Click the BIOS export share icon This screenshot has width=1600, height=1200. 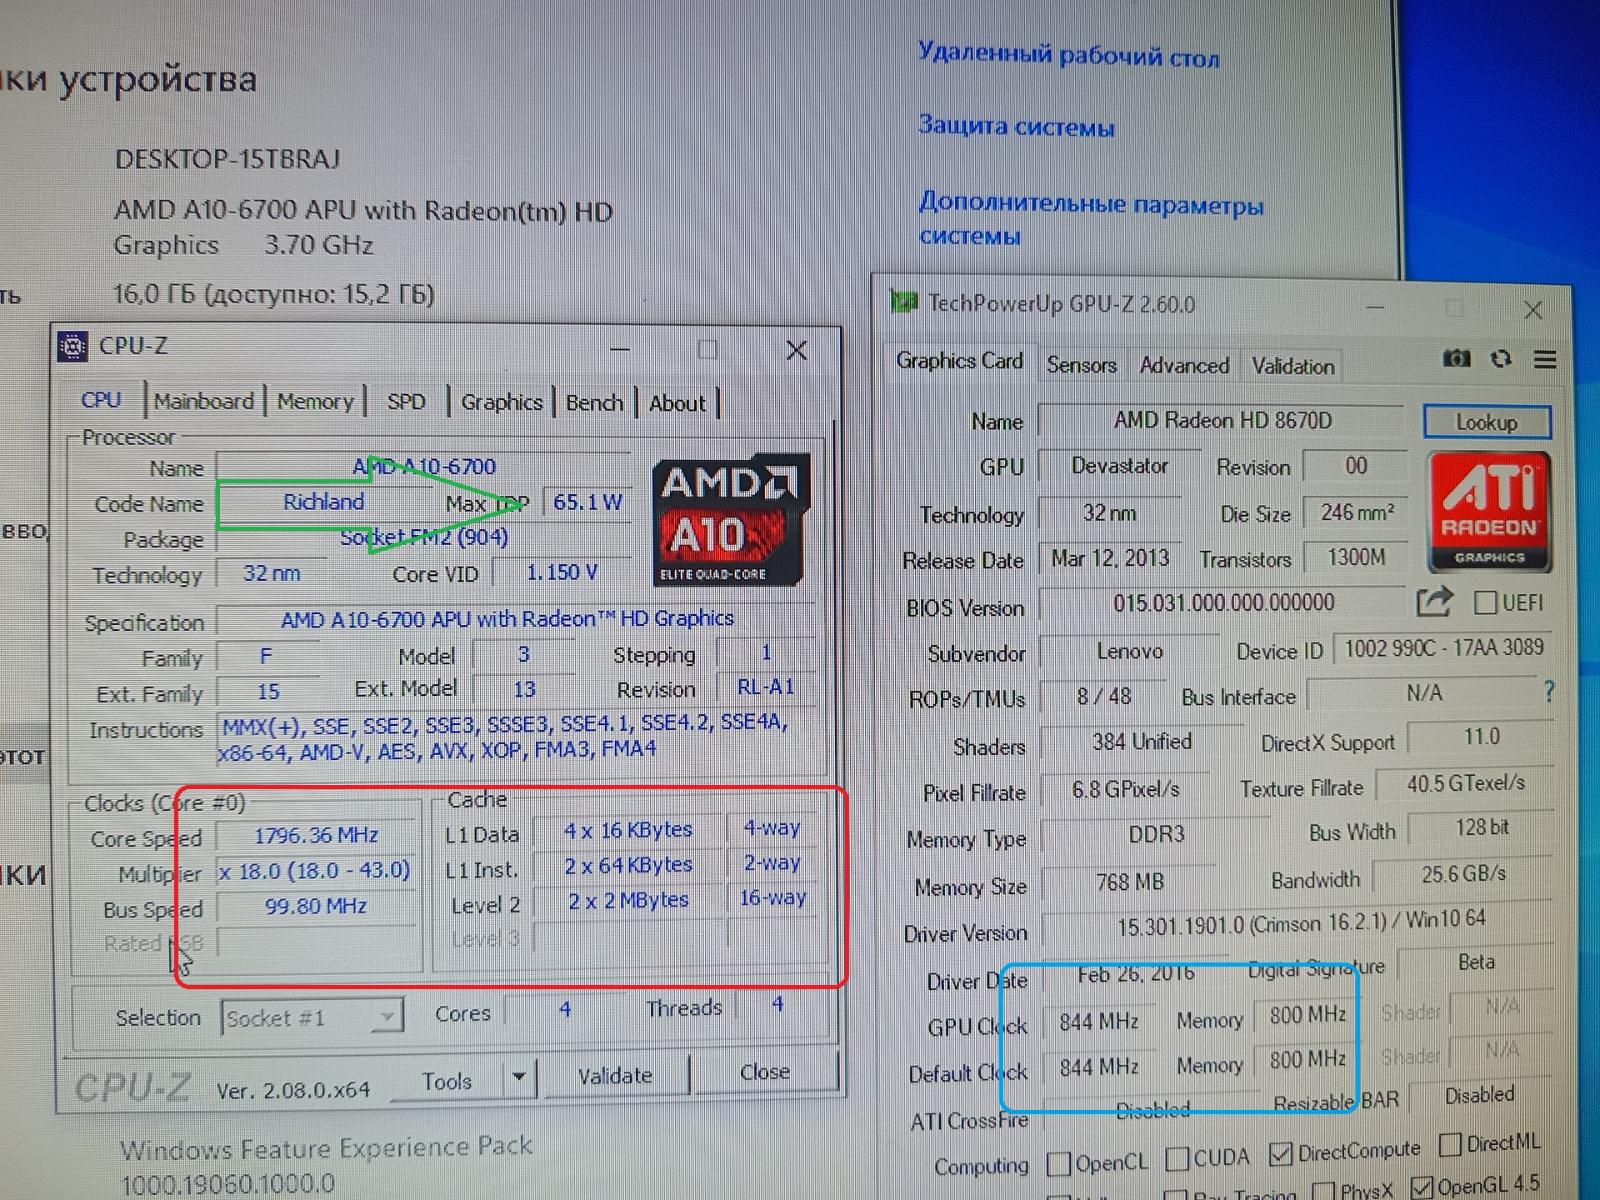click(1433, 601)
